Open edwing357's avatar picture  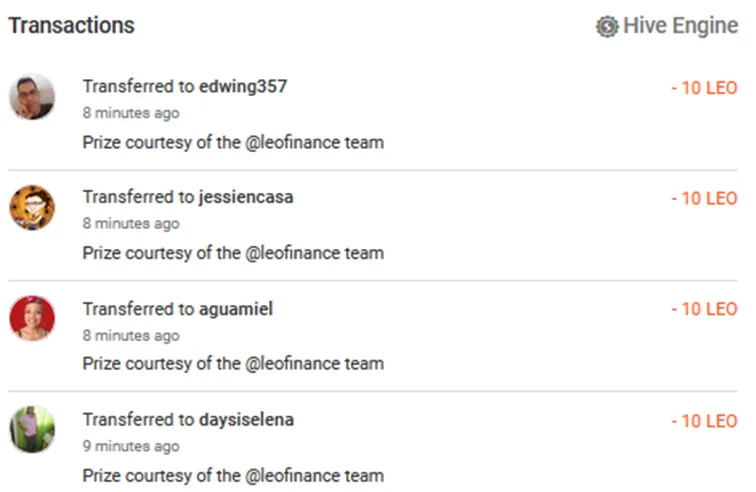point(32,97)
